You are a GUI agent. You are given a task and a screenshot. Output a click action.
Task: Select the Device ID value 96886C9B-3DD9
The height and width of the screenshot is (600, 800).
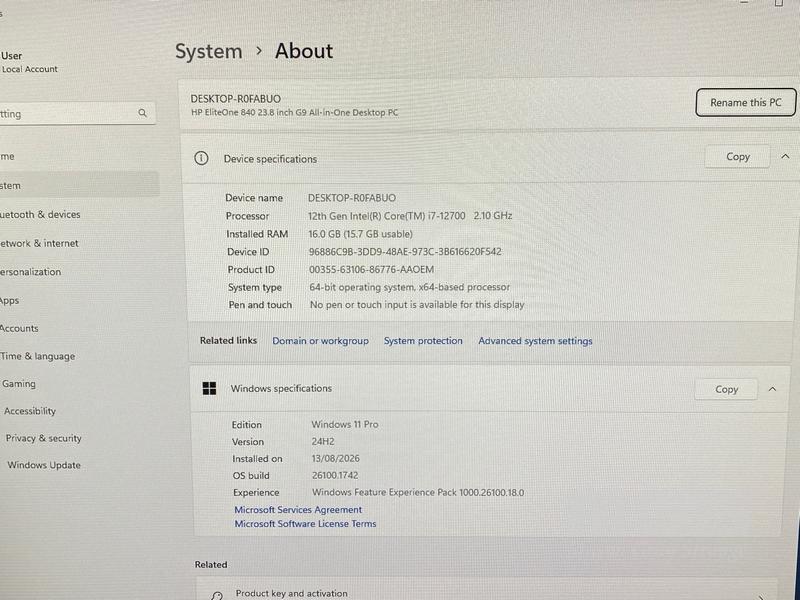[405, 252]
